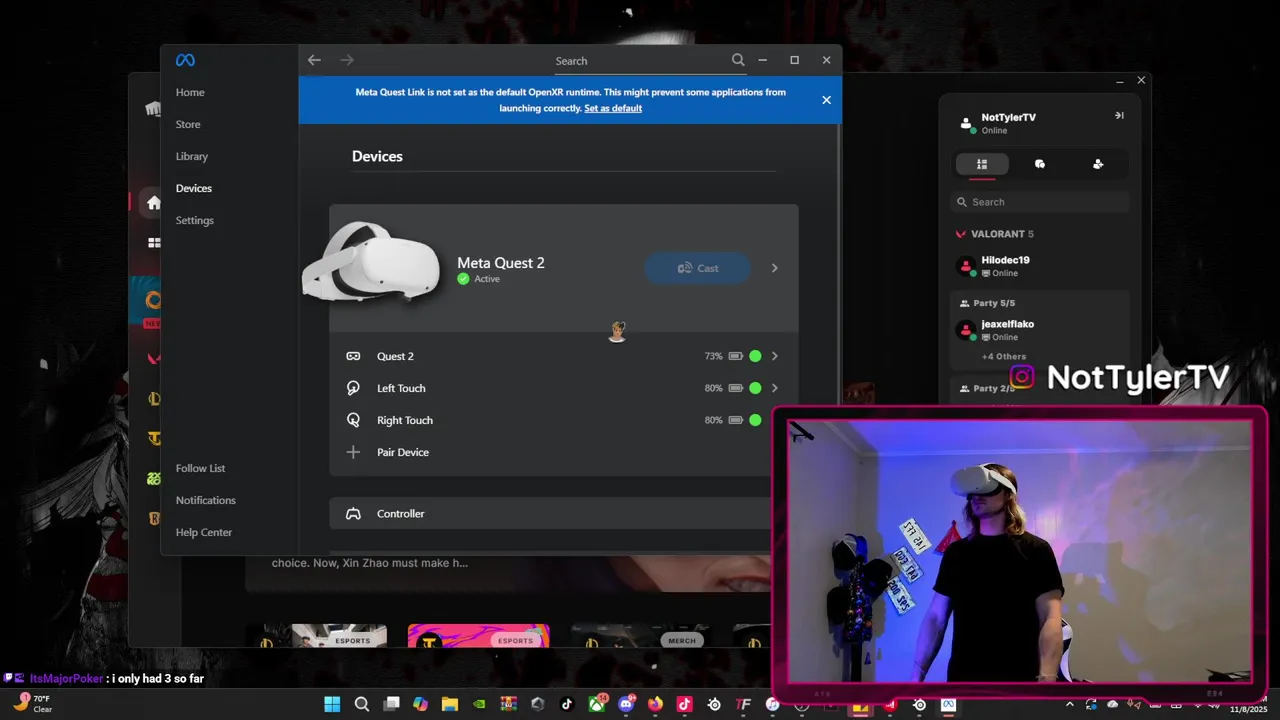Image resolution: width=1280 pixels, height=720 pixels.
Task: Click the Quest 2 battery 73% indicator
Action: pyautogui.click(x=724, y=356)
